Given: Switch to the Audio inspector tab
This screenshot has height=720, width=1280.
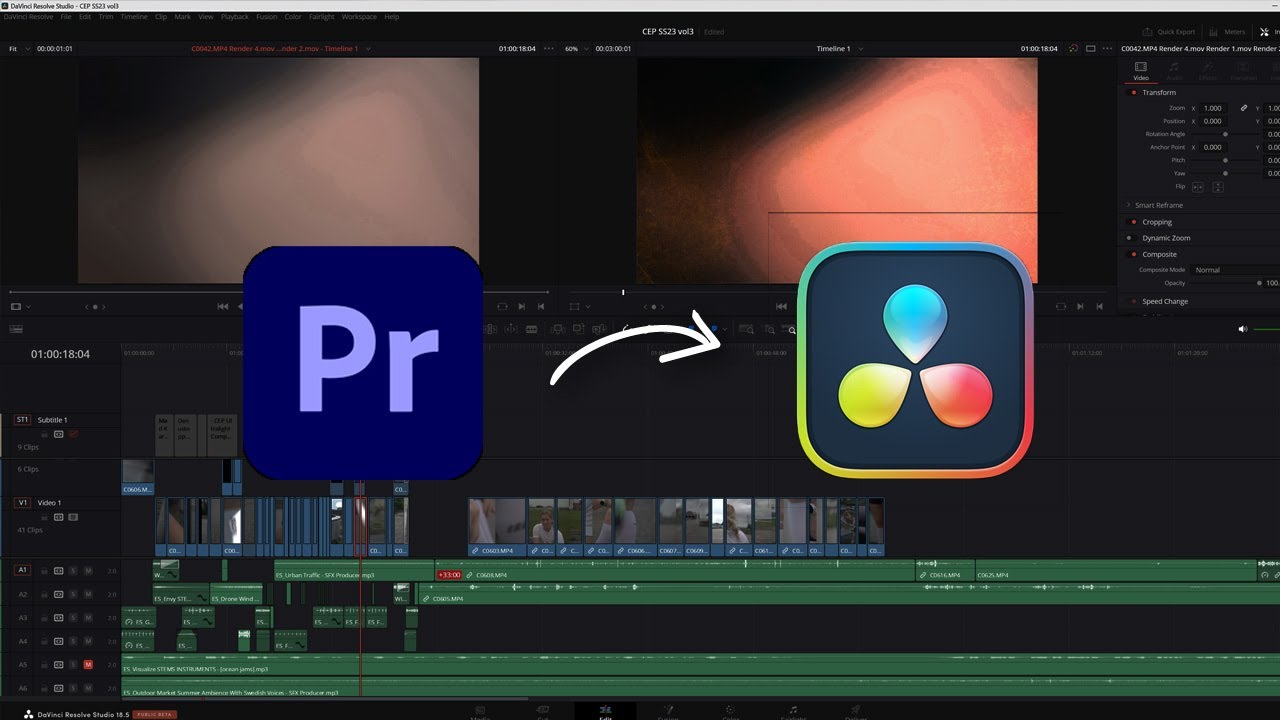Looking at the screenshot, I should coord(1174,71).
